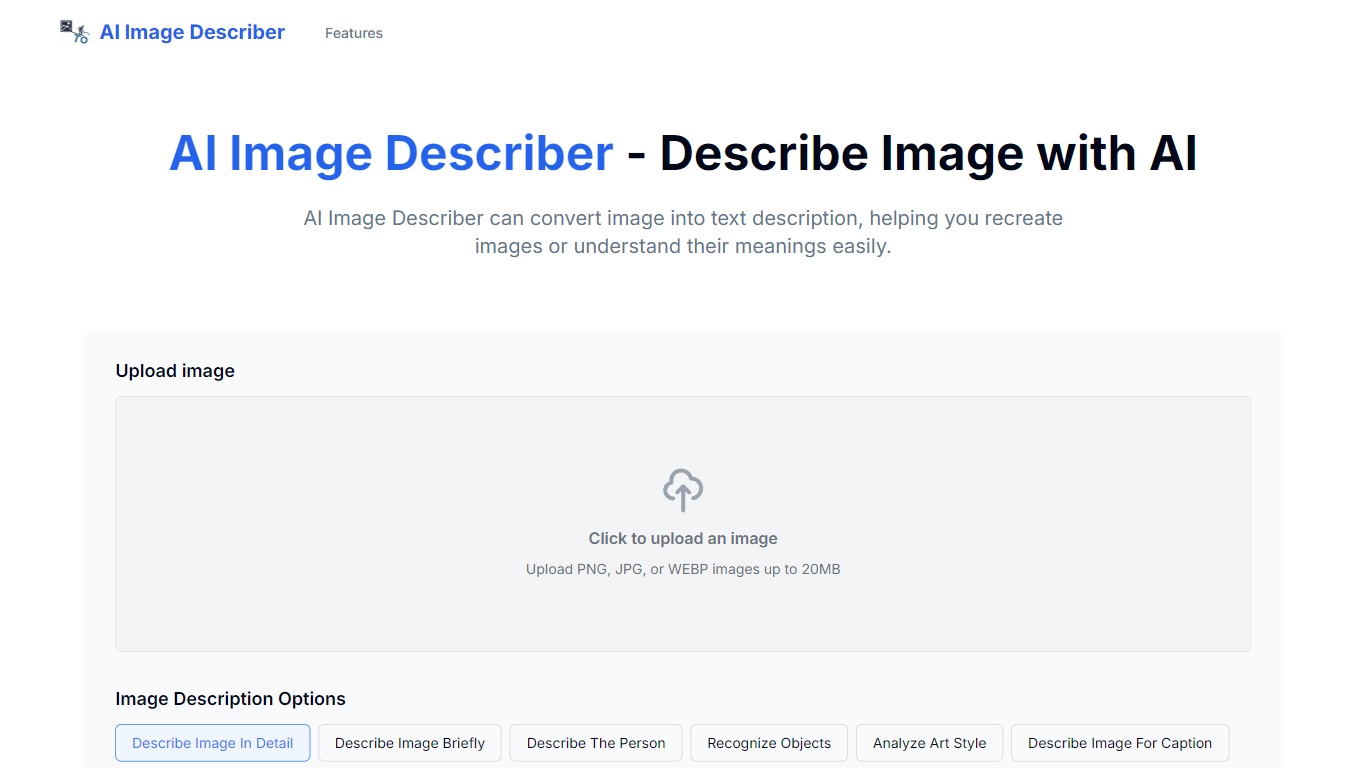
Task: Select Recognize Objects option
Action: pos(769,743)
